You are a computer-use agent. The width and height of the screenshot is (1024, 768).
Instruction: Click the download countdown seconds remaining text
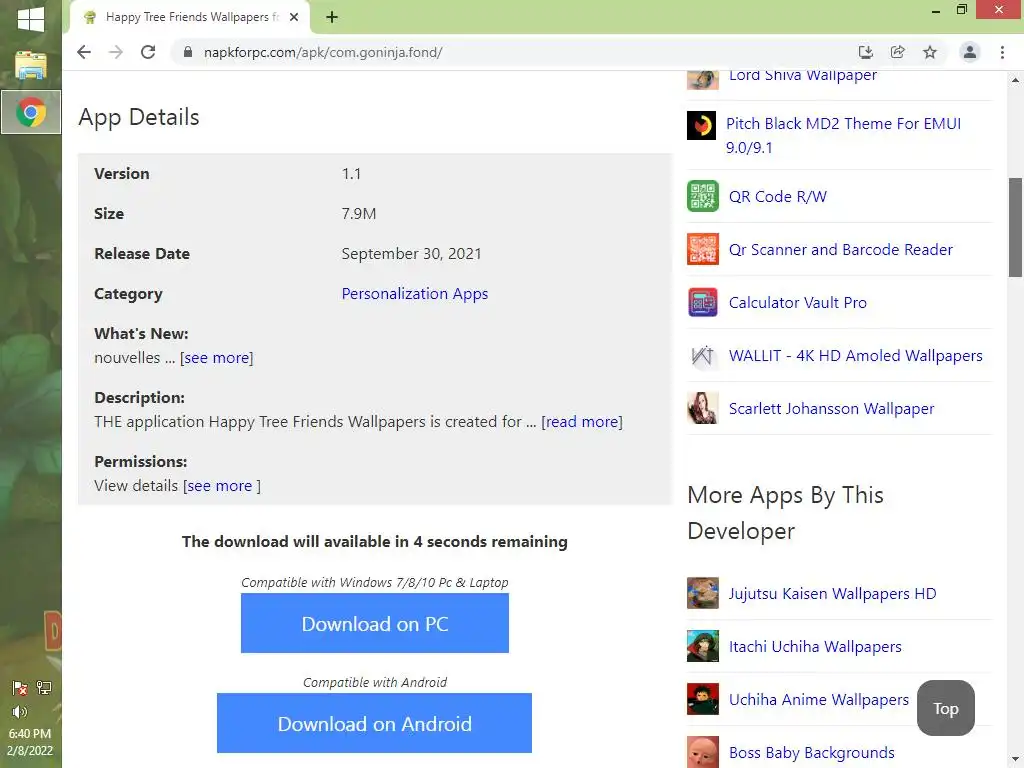click(x=375, y=541)
